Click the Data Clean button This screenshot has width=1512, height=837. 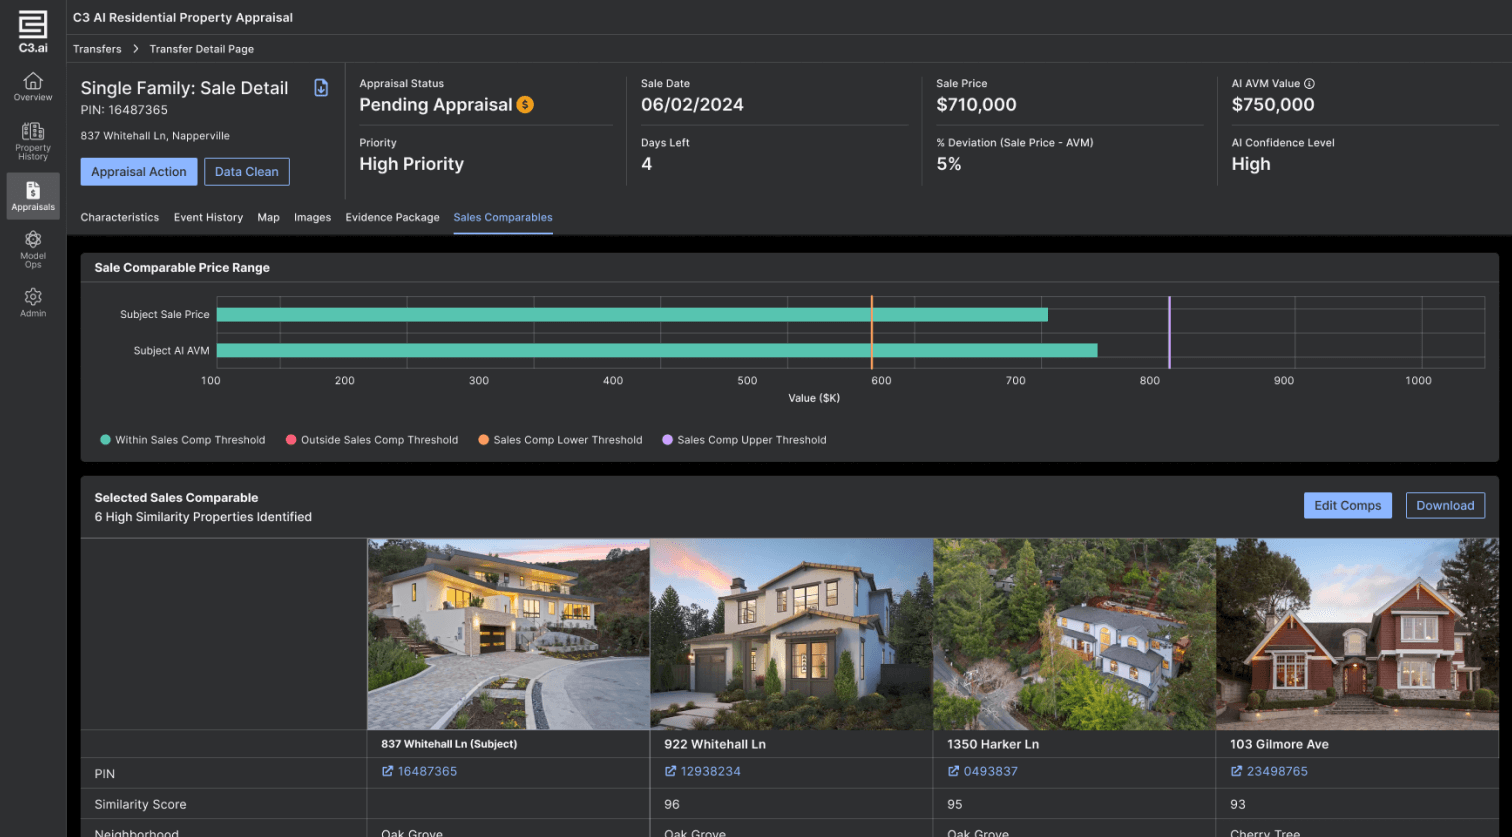click(x=247, y=172)
